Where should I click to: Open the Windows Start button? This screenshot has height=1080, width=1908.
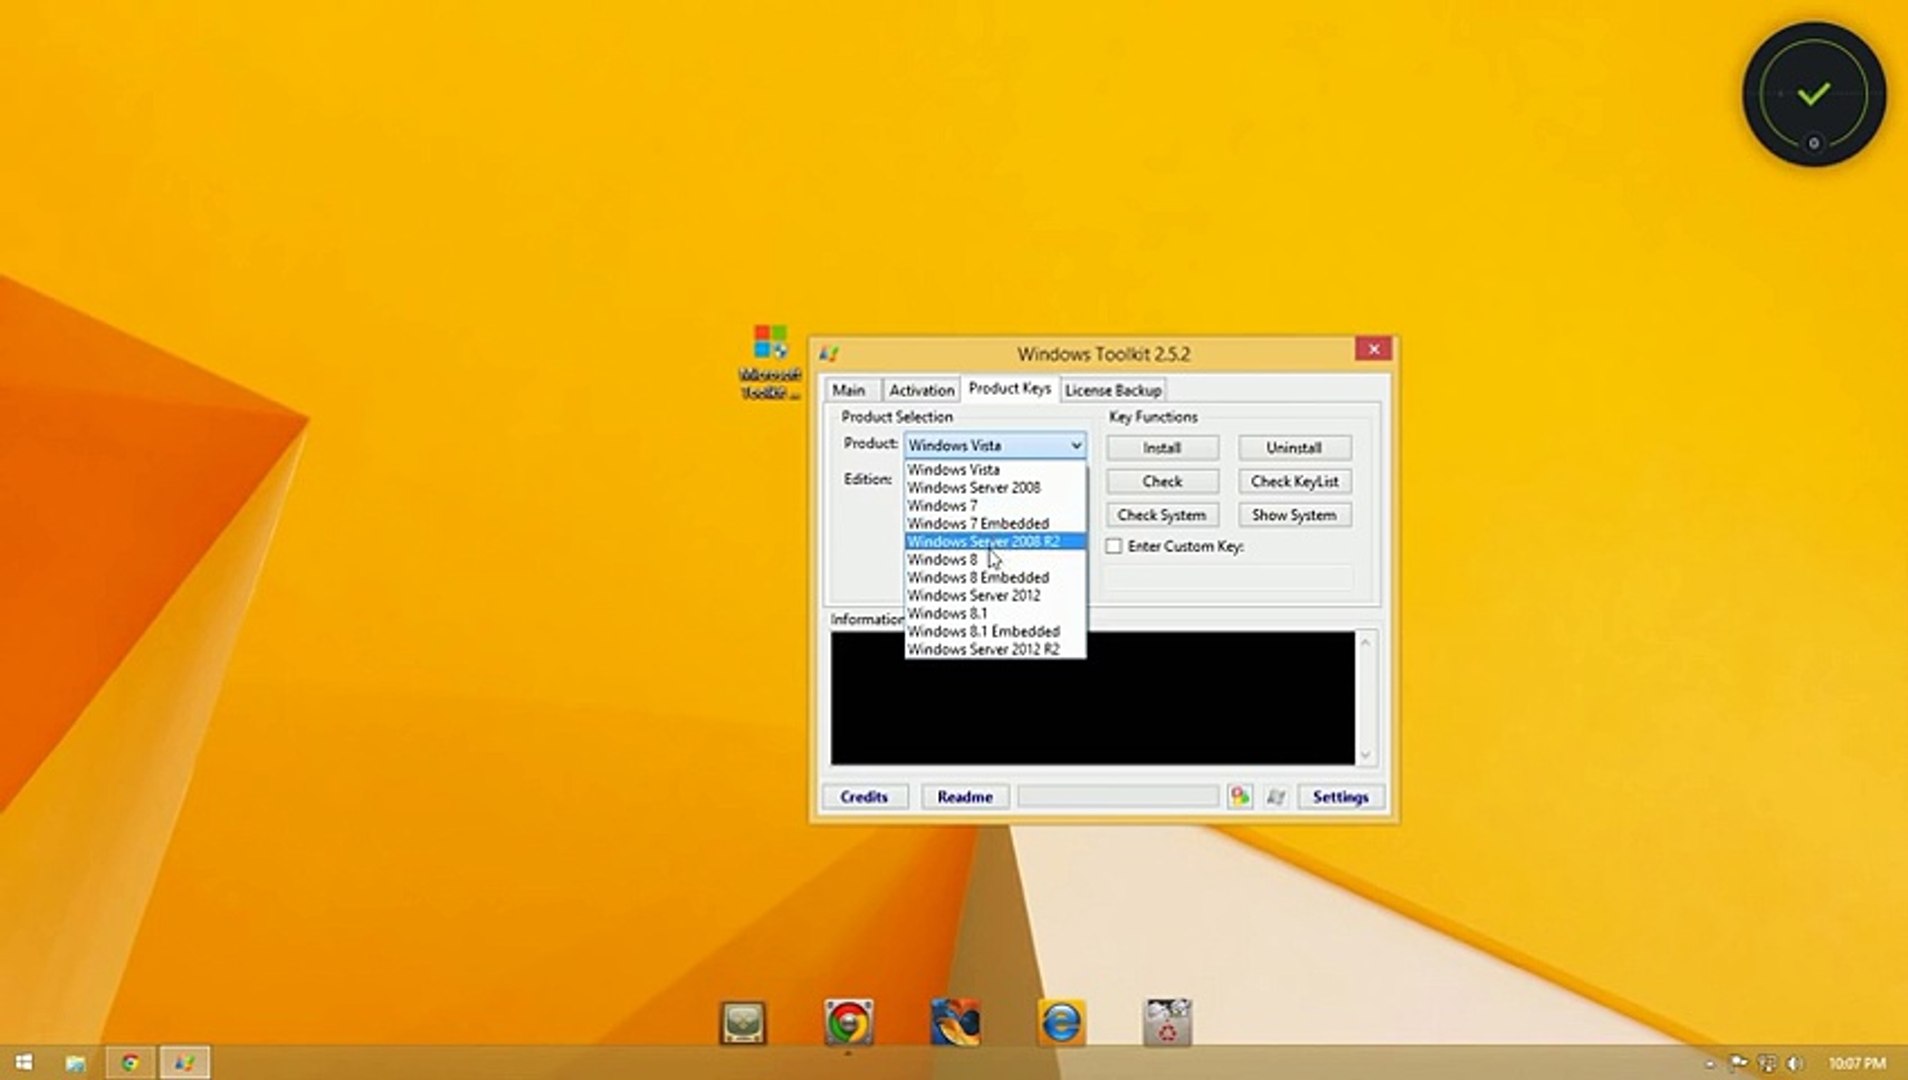pos(24,1062)
